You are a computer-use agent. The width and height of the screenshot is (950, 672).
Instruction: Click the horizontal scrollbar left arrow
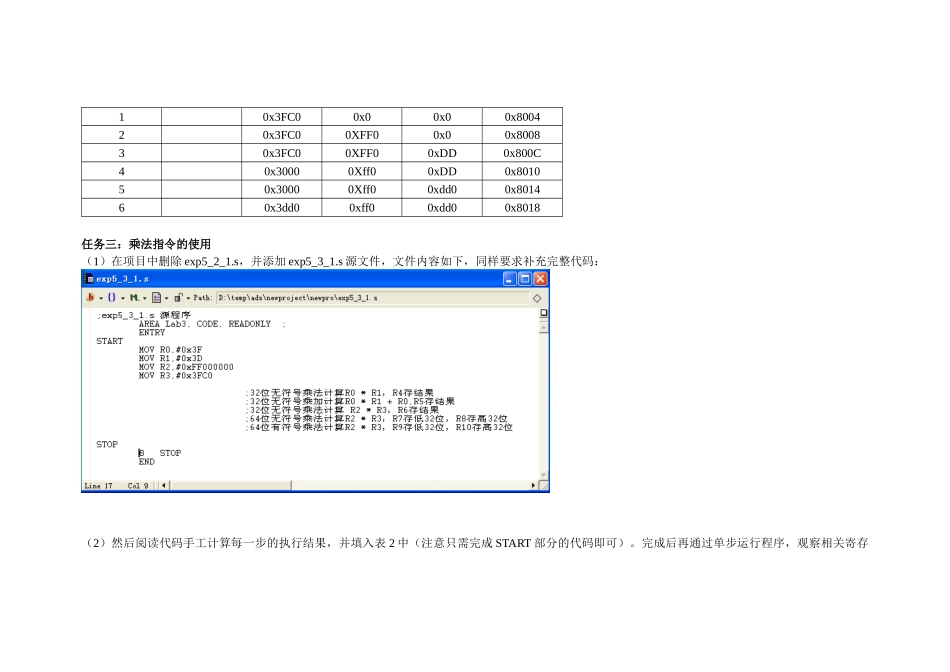(164, 485)
